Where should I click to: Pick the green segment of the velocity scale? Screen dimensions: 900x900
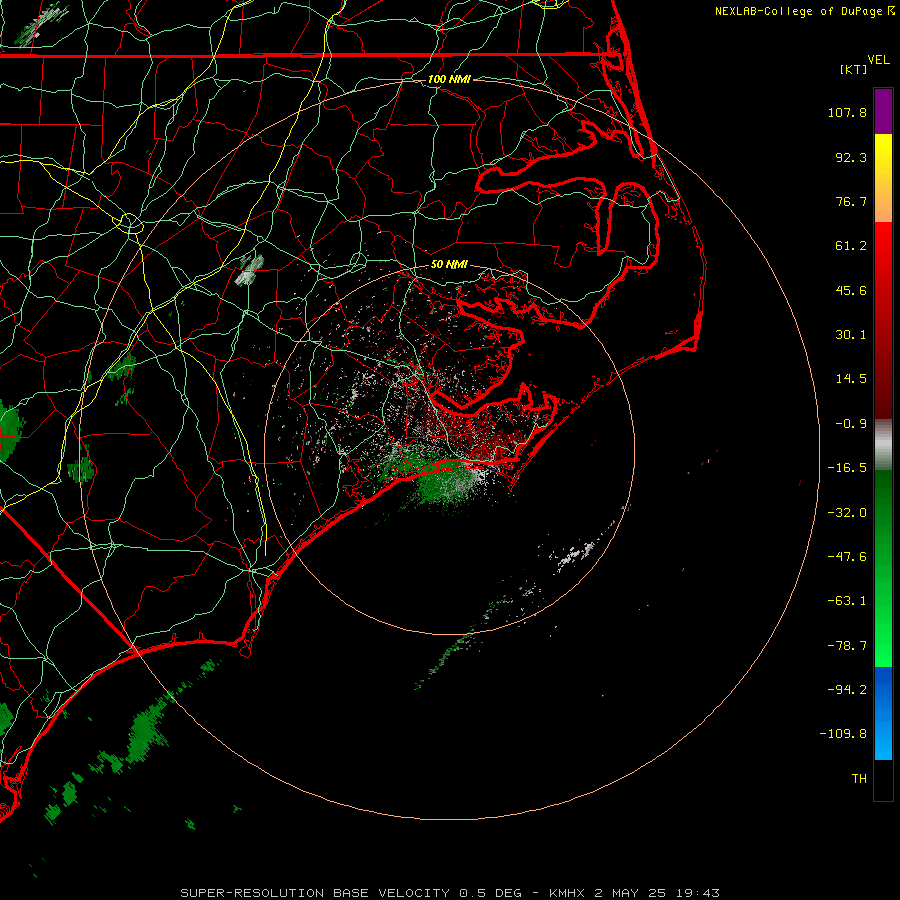point(883,568)
